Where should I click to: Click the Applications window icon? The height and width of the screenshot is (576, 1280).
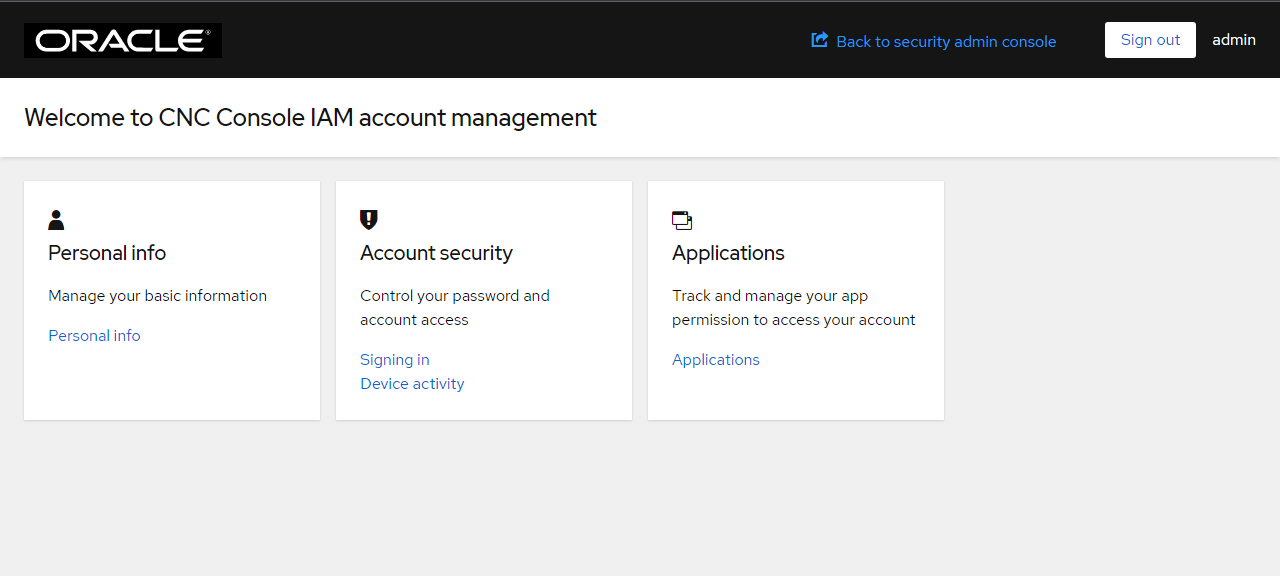pos(681,219)
